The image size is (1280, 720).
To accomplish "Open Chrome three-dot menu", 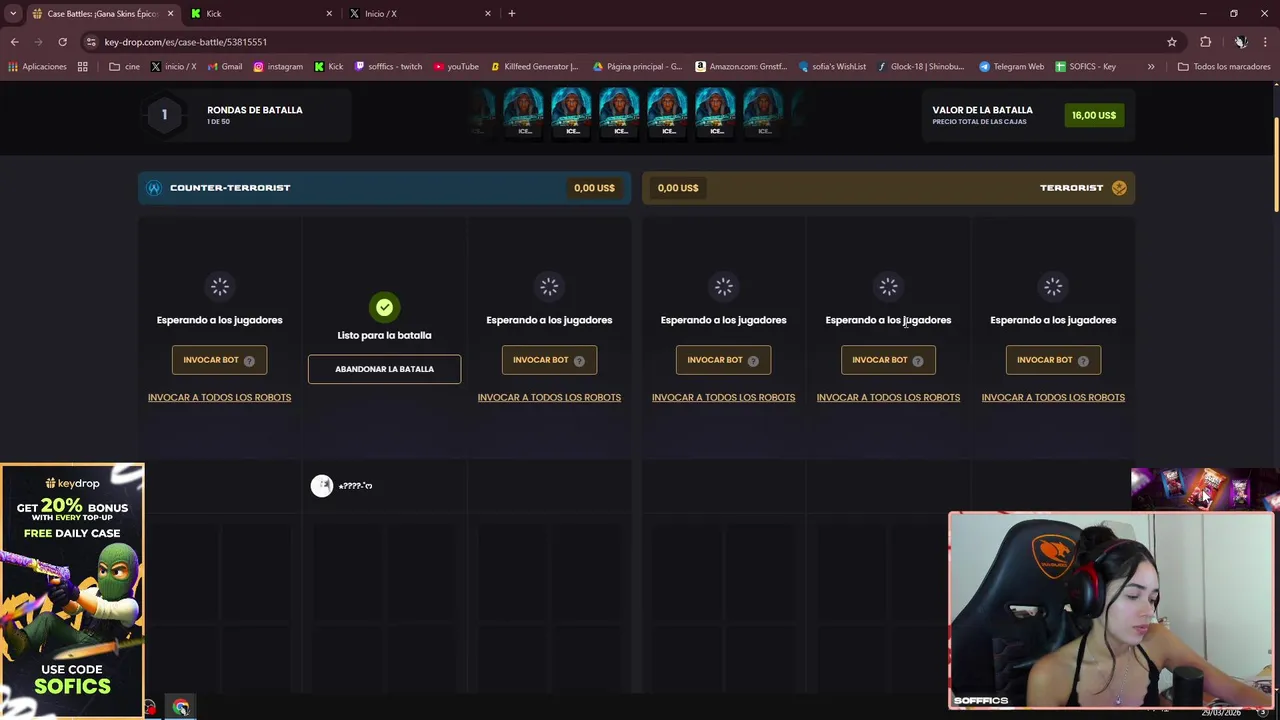I will tap(1266, 42).
